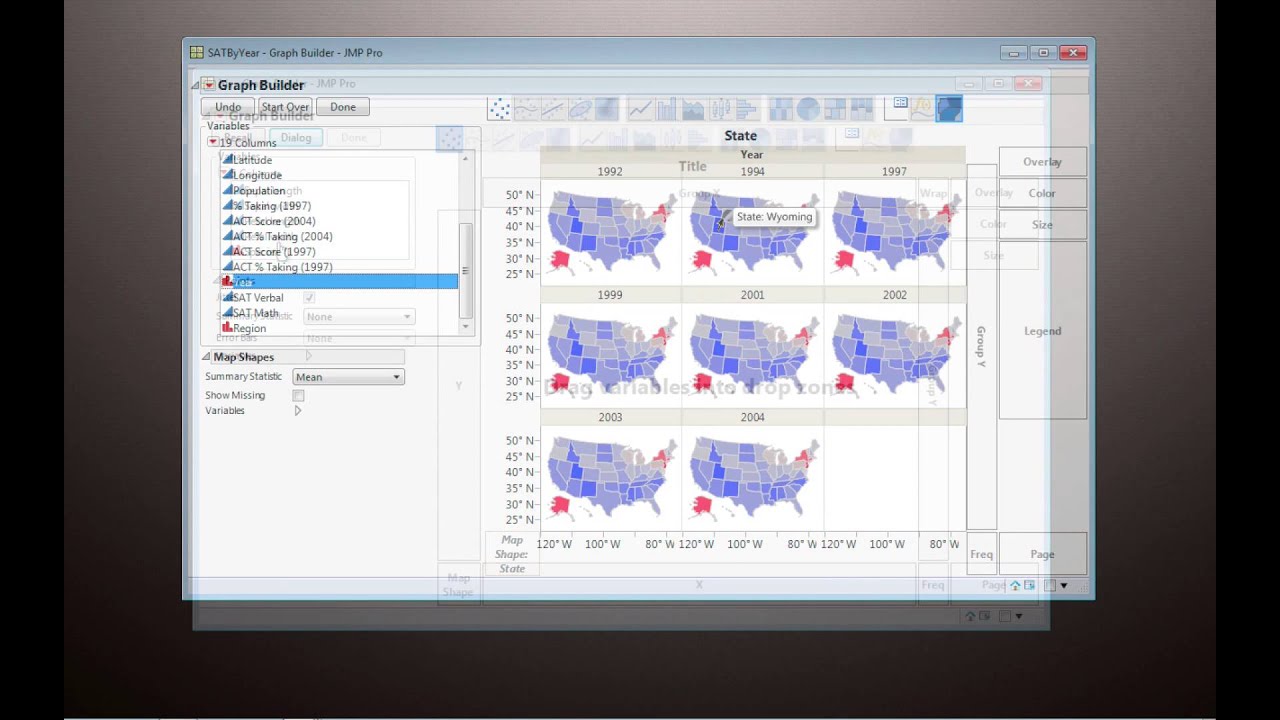Click the layout icon before the bottom dropdown arrow
The width and height of the screenshot is (1280, 720).
[1050, 585]
